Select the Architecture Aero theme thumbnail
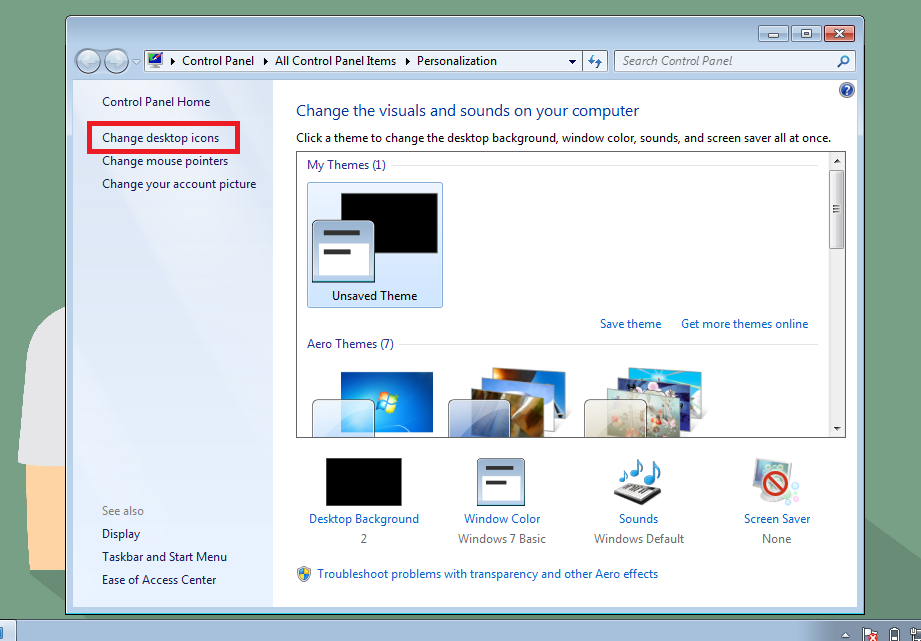This screenshot has height=641, width=921. (508, 403)
